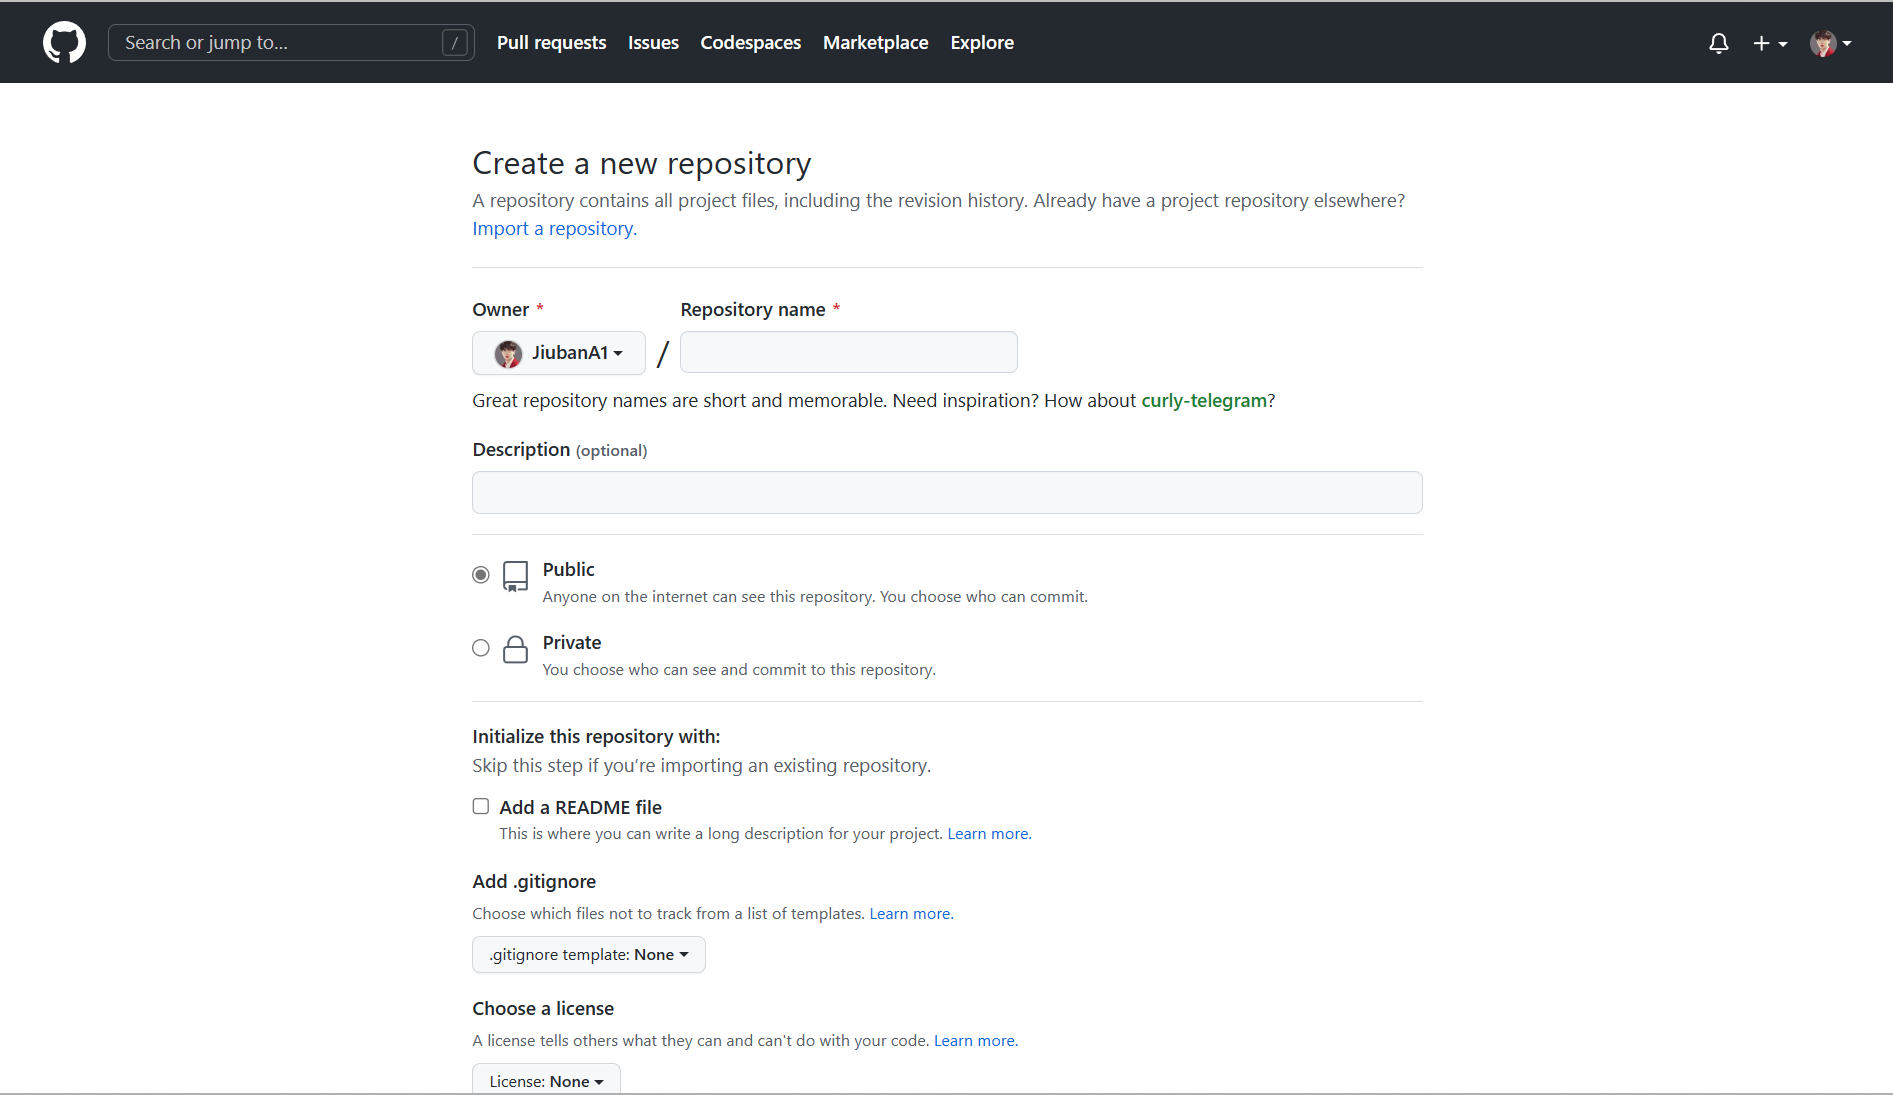
Task: Open Pull requests page
Action: click(551, 43)
